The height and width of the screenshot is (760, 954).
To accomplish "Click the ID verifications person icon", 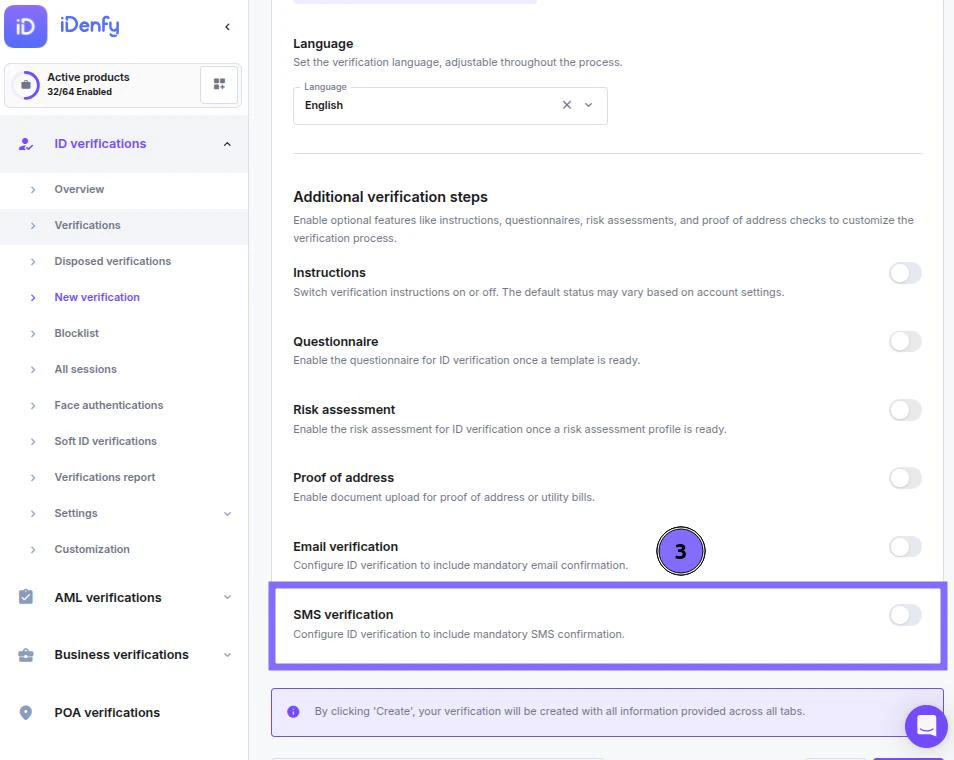I will coord(26,144).
